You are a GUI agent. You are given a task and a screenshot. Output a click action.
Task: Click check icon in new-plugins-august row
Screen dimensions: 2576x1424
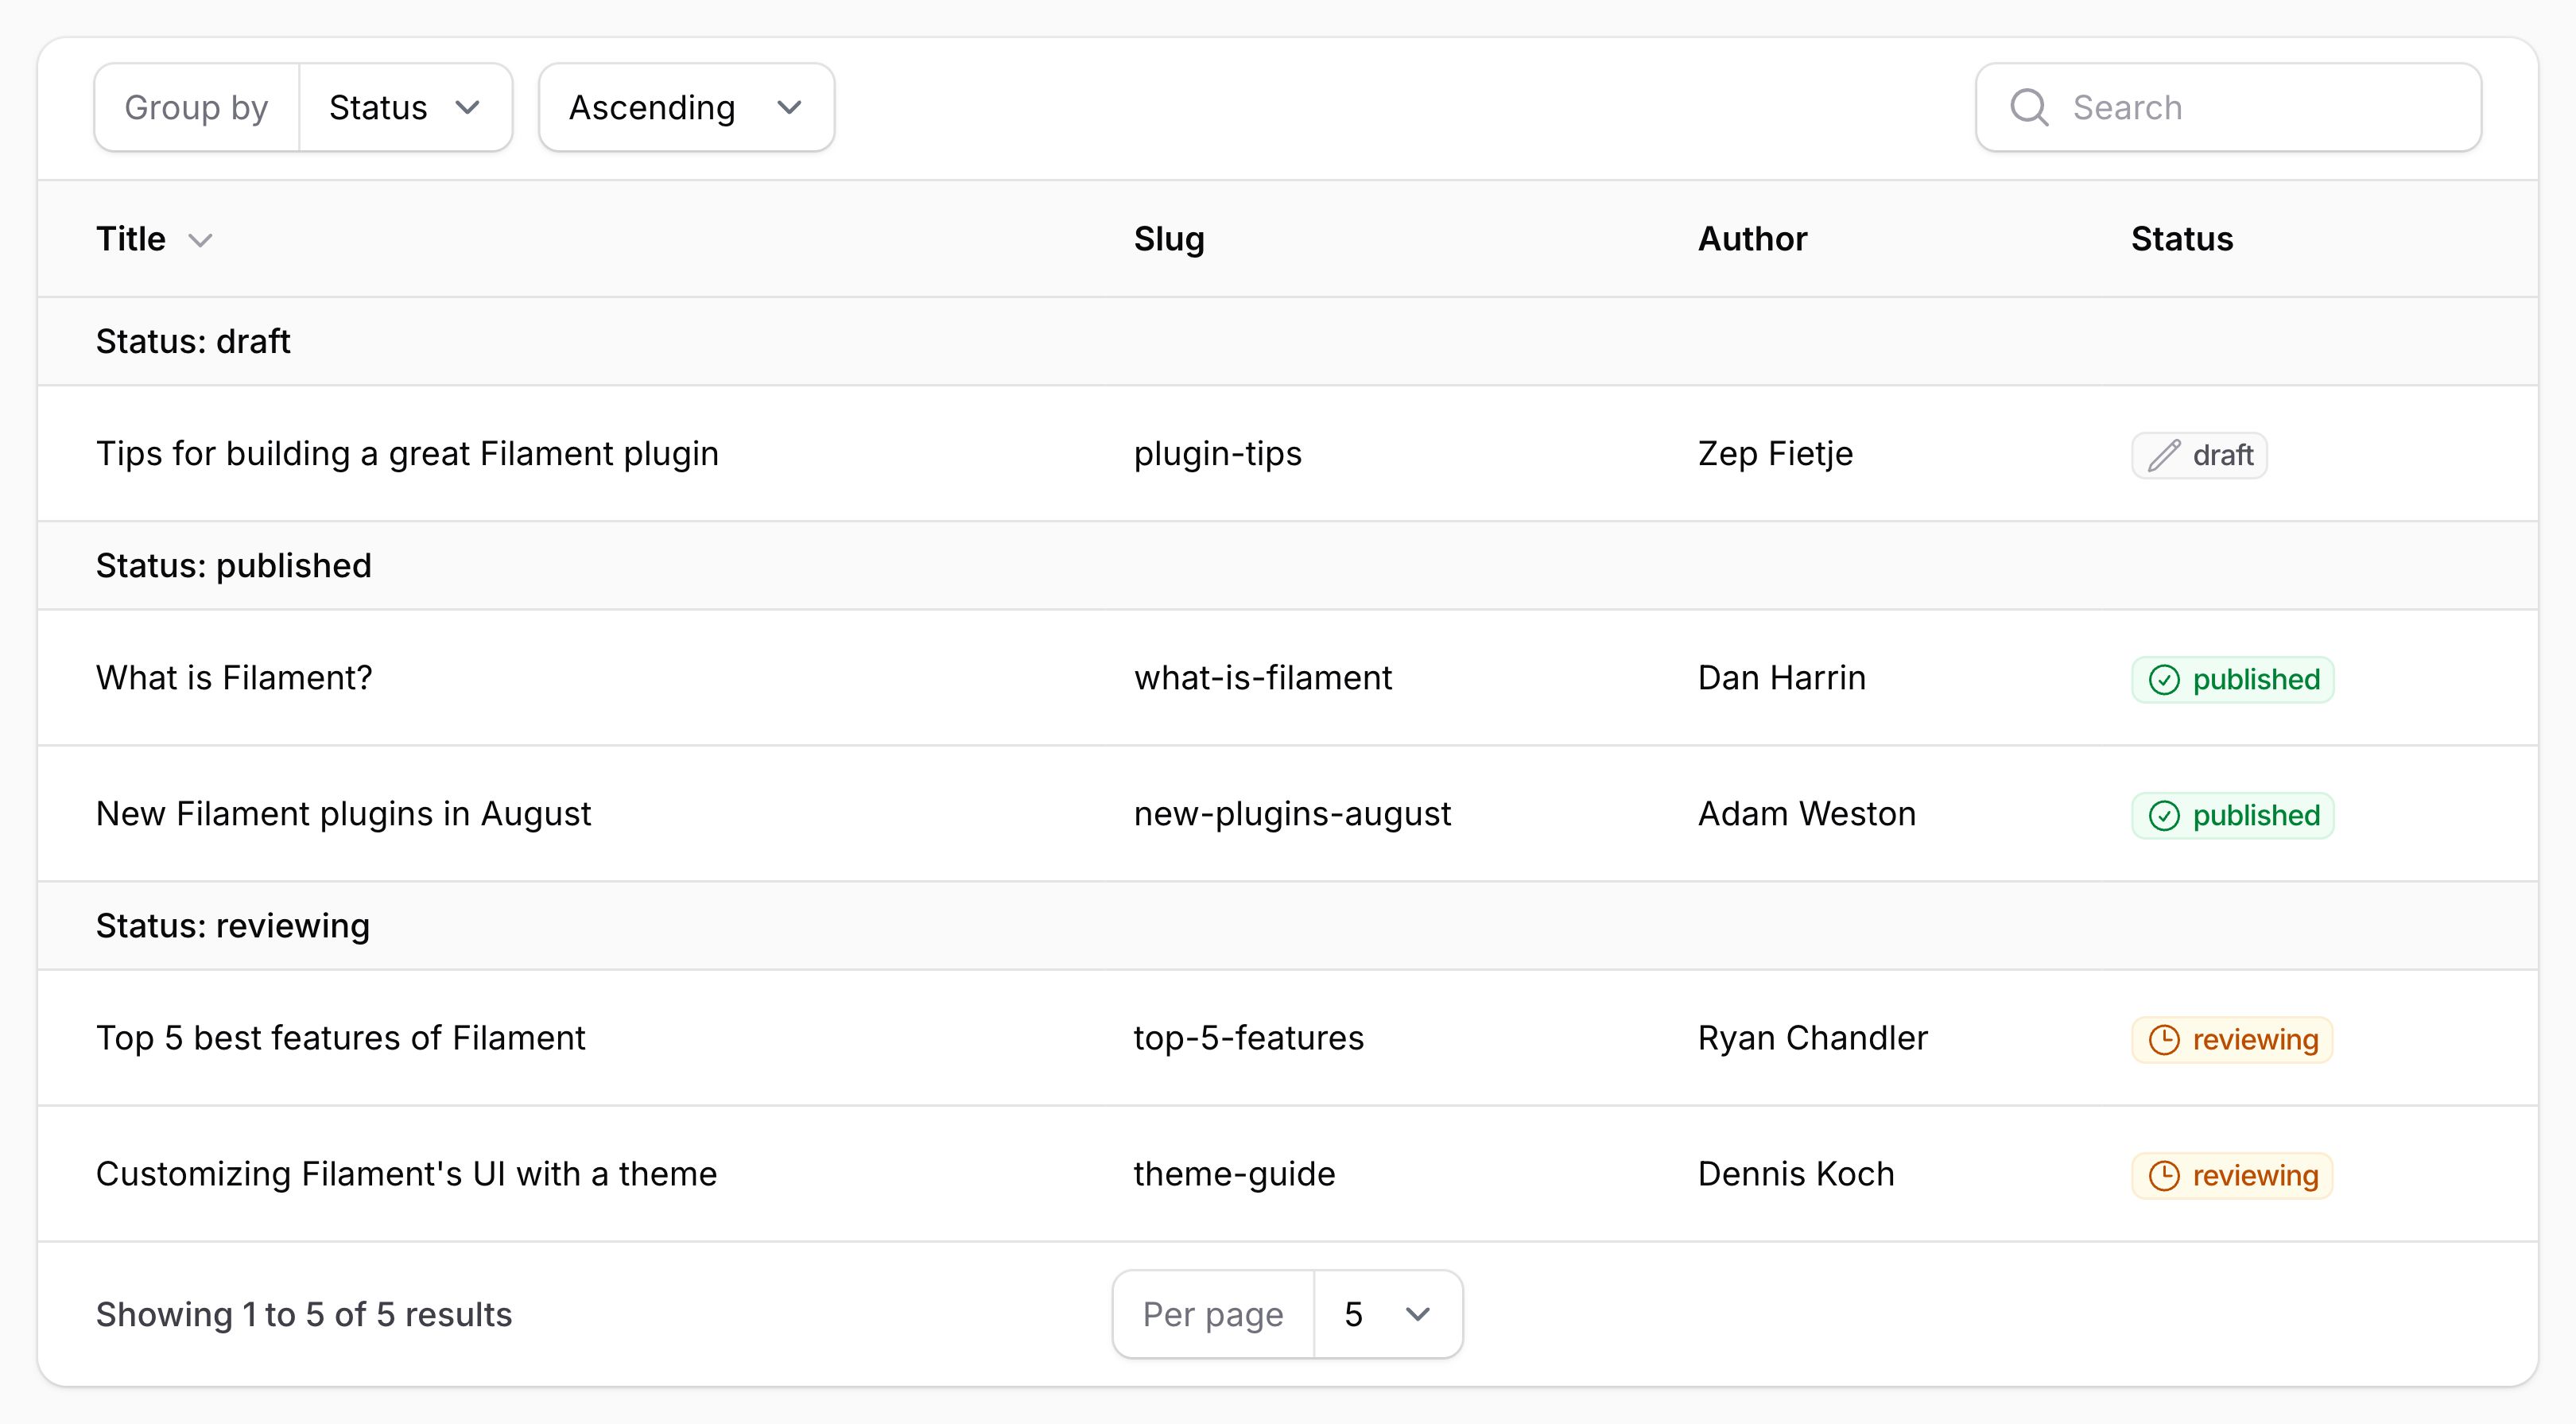click(x=2164, y=816)
